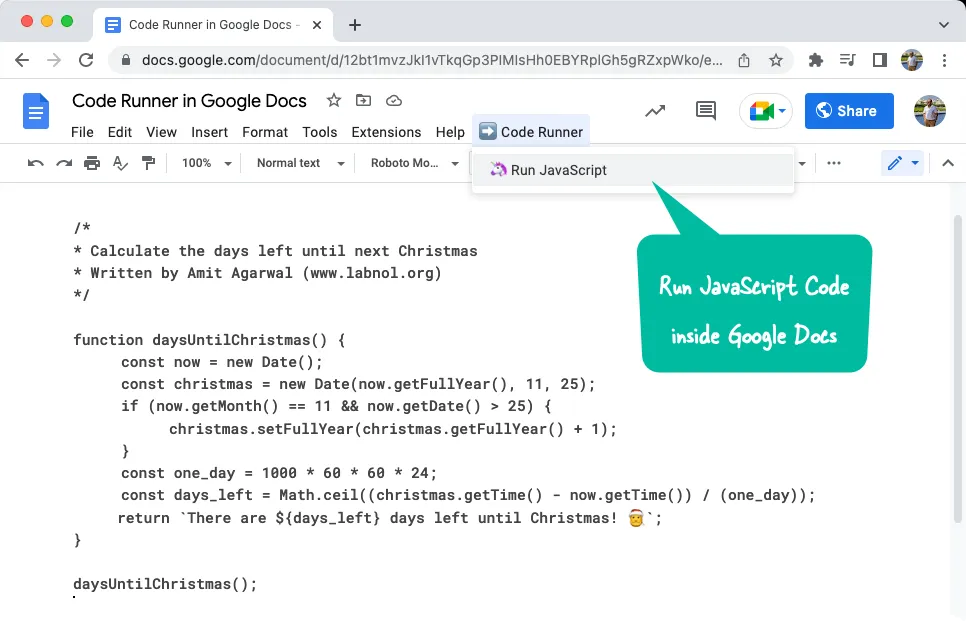Screen dimensions: 966x639
Task: Toggle the browser bookmark star
Action: click(x=776, y=60)
